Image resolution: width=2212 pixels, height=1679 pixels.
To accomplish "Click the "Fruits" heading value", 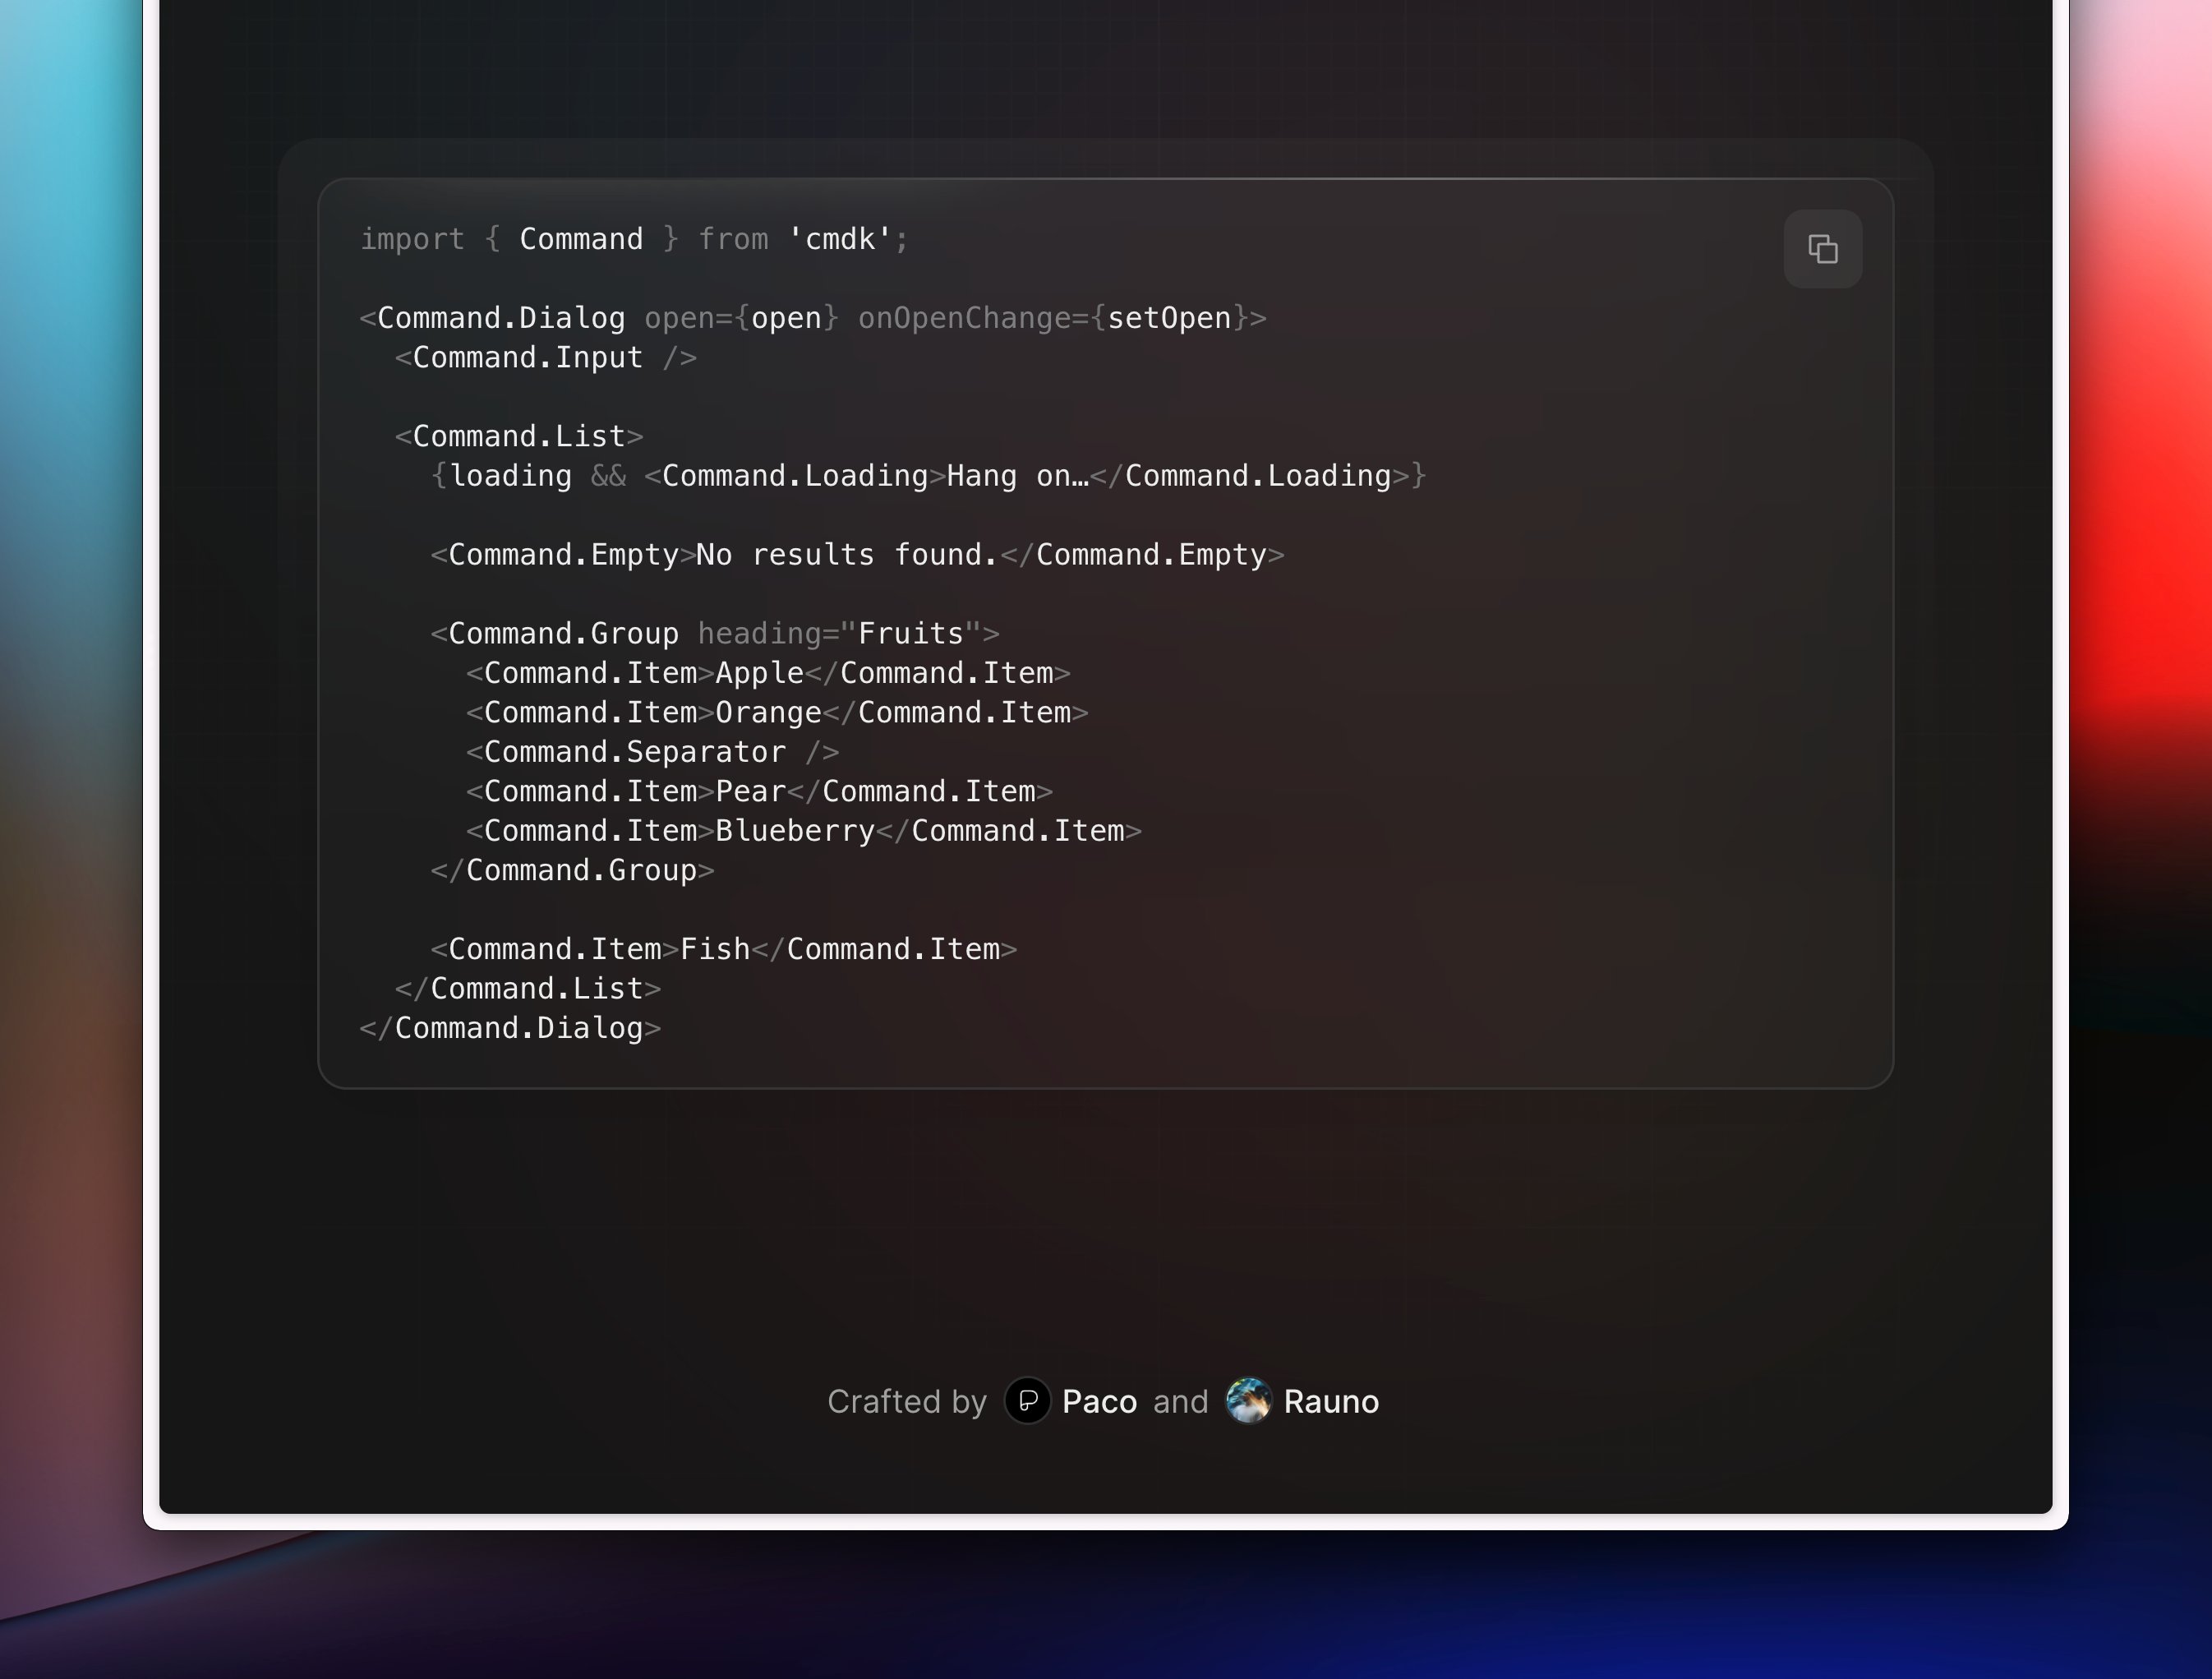I will [x=910, y=634].
